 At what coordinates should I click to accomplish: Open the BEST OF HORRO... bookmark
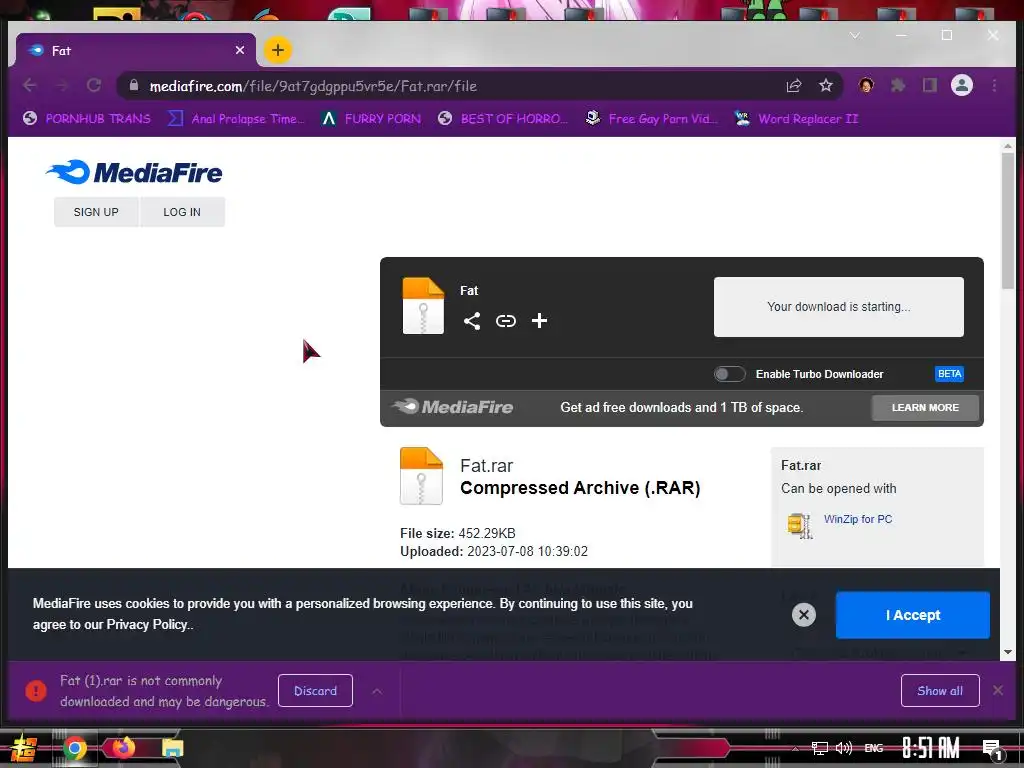(504, 118)
